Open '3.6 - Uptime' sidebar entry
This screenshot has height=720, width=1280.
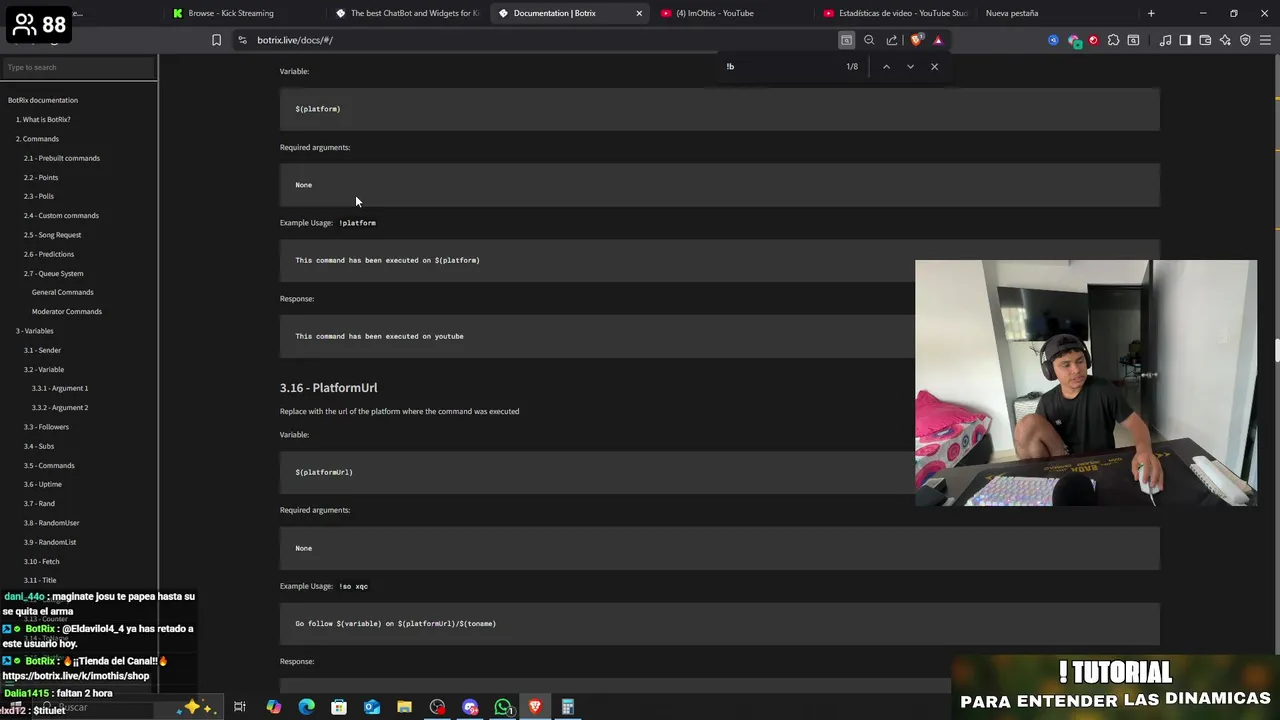[x=43, y=484]
